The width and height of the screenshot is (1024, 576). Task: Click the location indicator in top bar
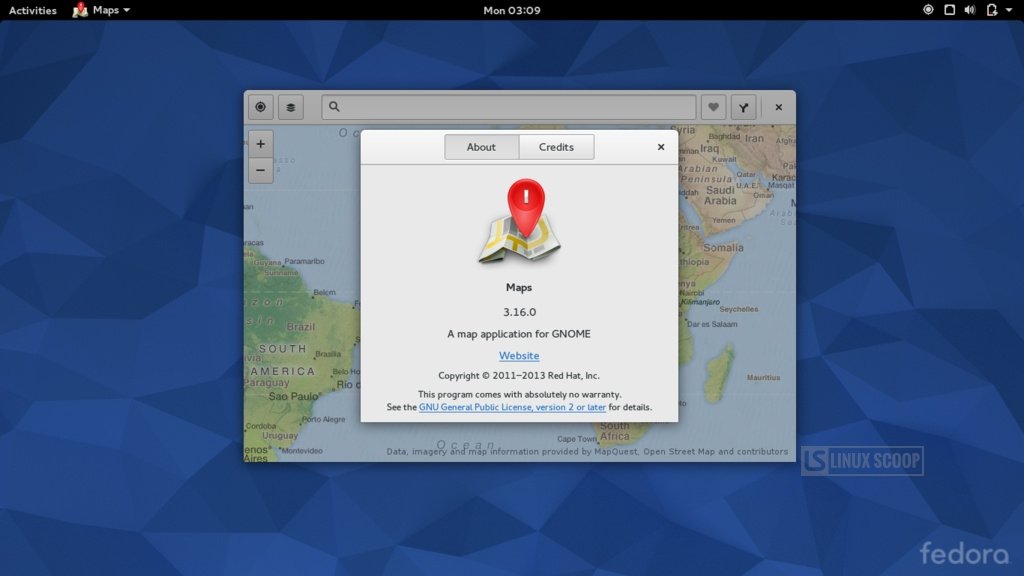928,10
